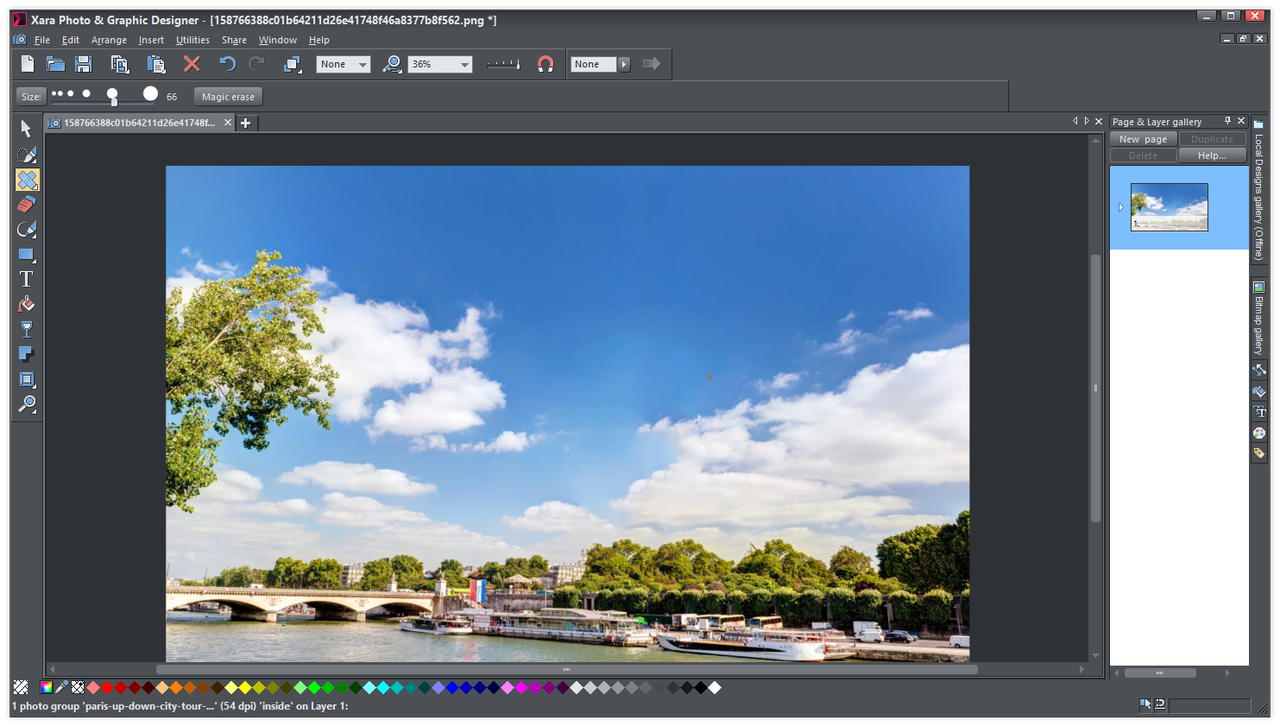Click the New page button
The height and width of the screenshot is (727, 1280).
pyautogui.click(x=1143, y=139)
